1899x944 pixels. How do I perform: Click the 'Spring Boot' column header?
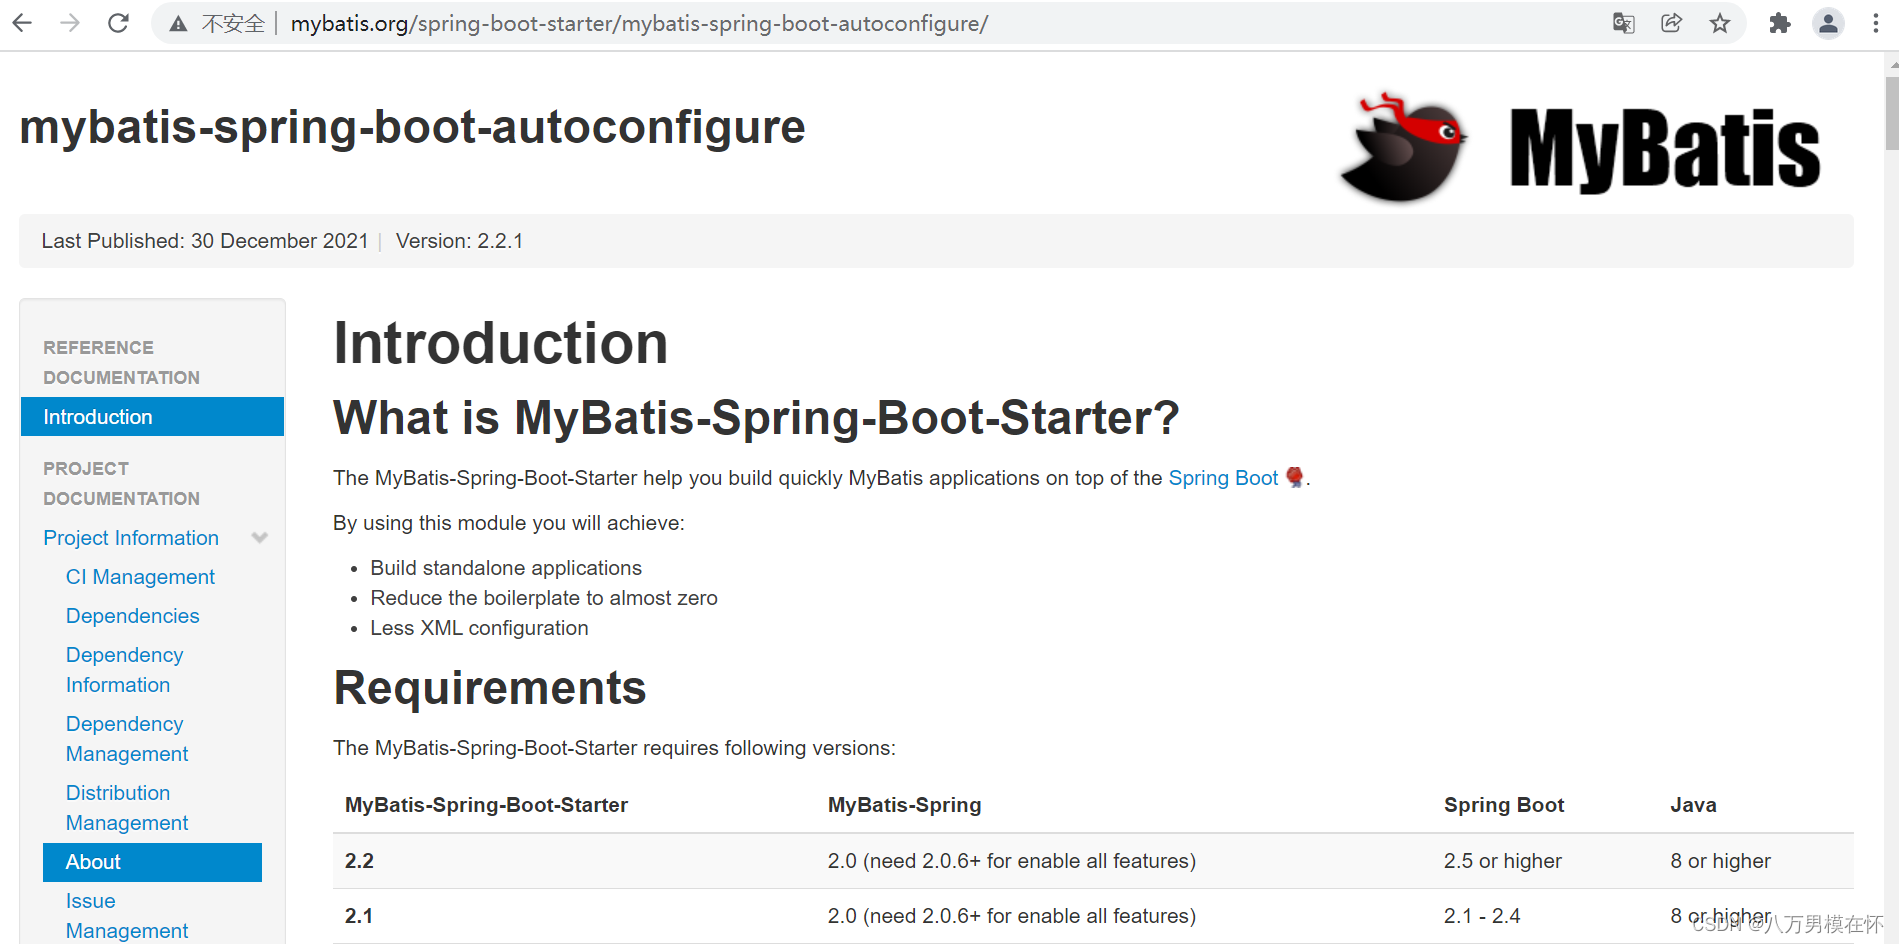pyautogui.click(x=1504, y=805)
